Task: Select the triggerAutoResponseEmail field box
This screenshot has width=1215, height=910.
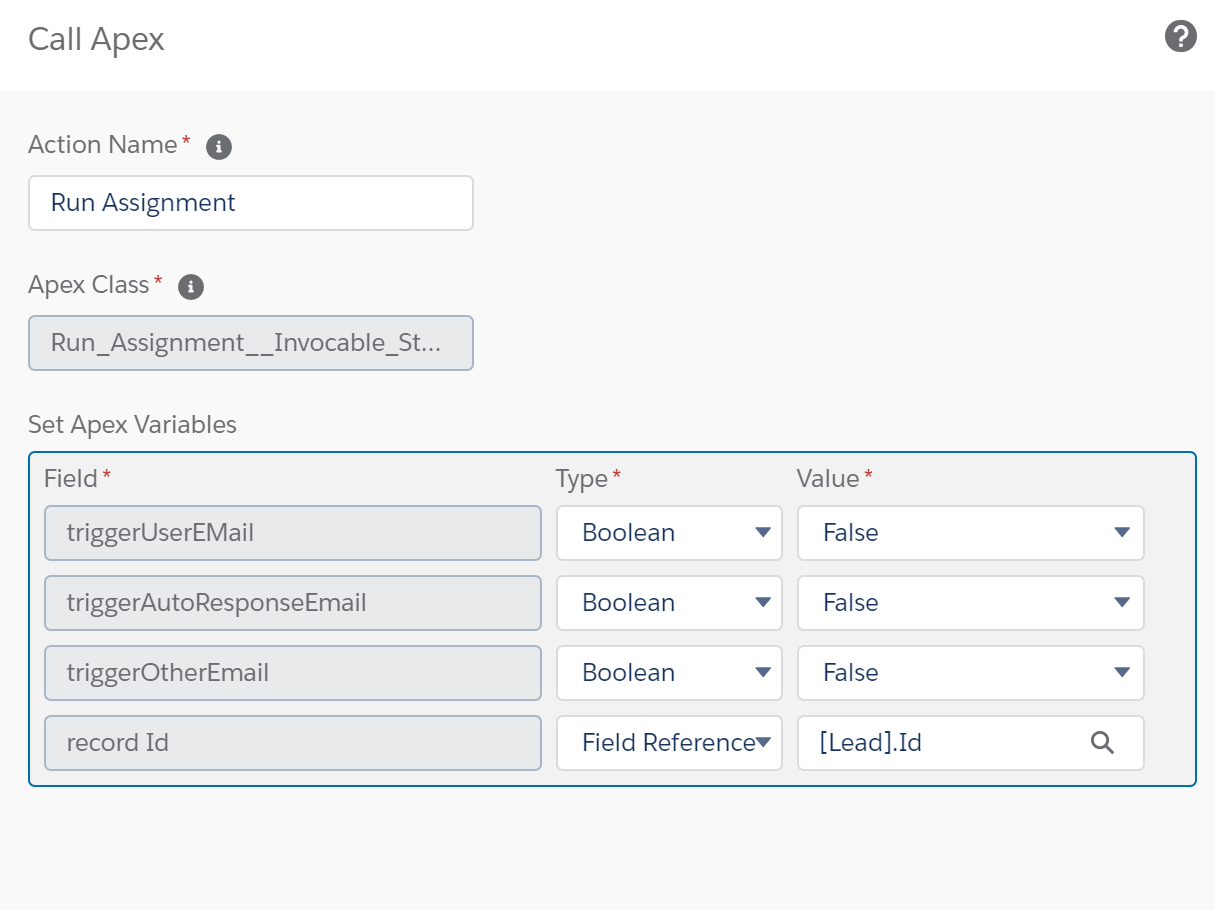Action: [293, 603]
